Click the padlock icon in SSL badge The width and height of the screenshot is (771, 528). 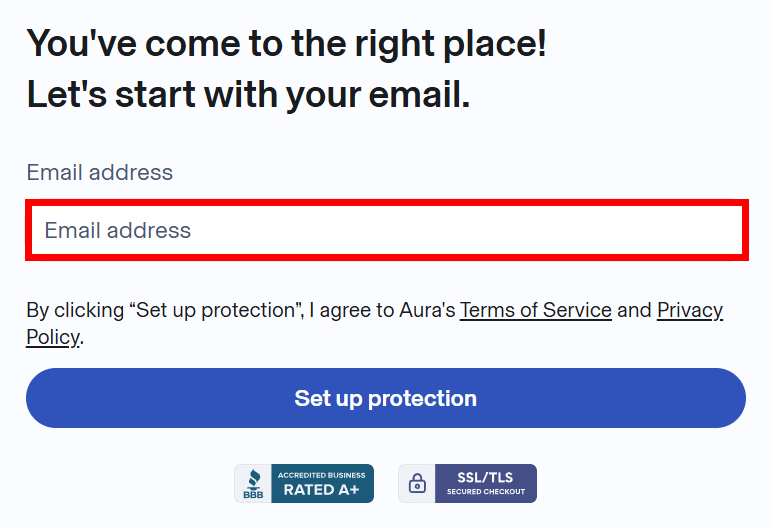pyautogui.click(x=417, y=484)
